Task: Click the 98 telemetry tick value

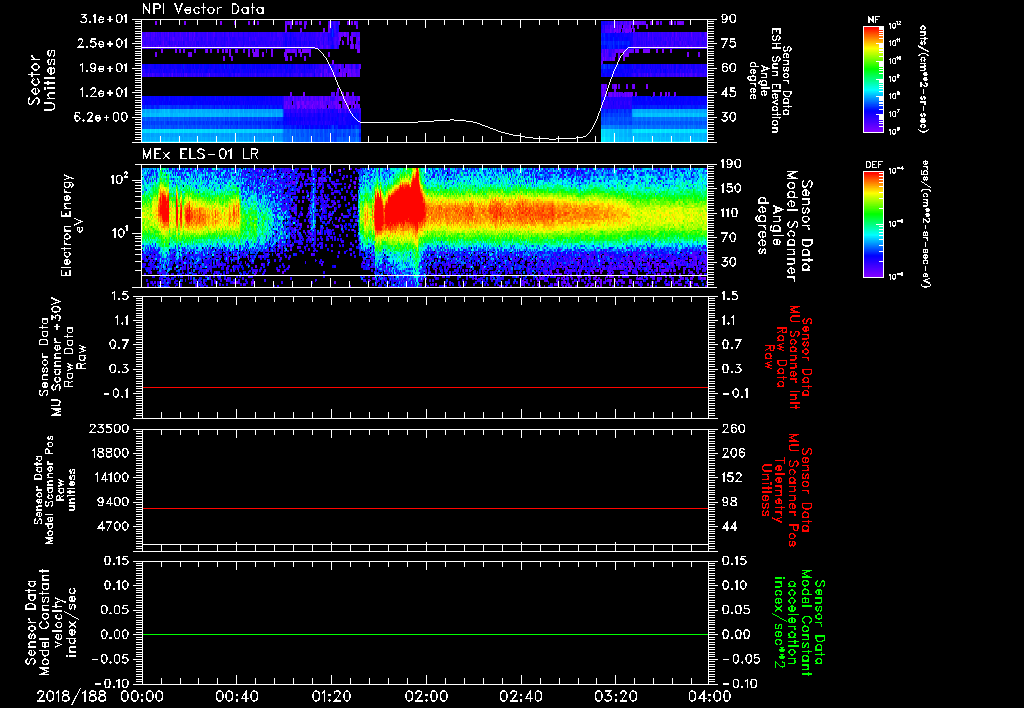Action: (729, 502)
